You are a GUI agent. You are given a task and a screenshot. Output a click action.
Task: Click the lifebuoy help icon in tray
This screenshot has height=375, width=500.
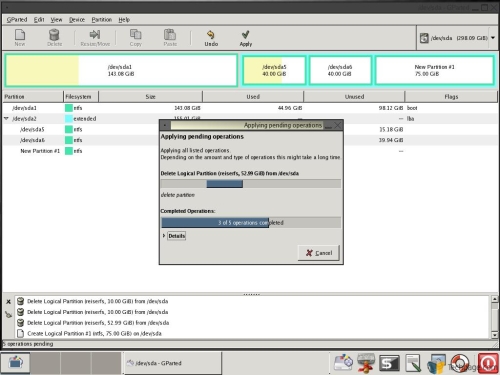460,363
